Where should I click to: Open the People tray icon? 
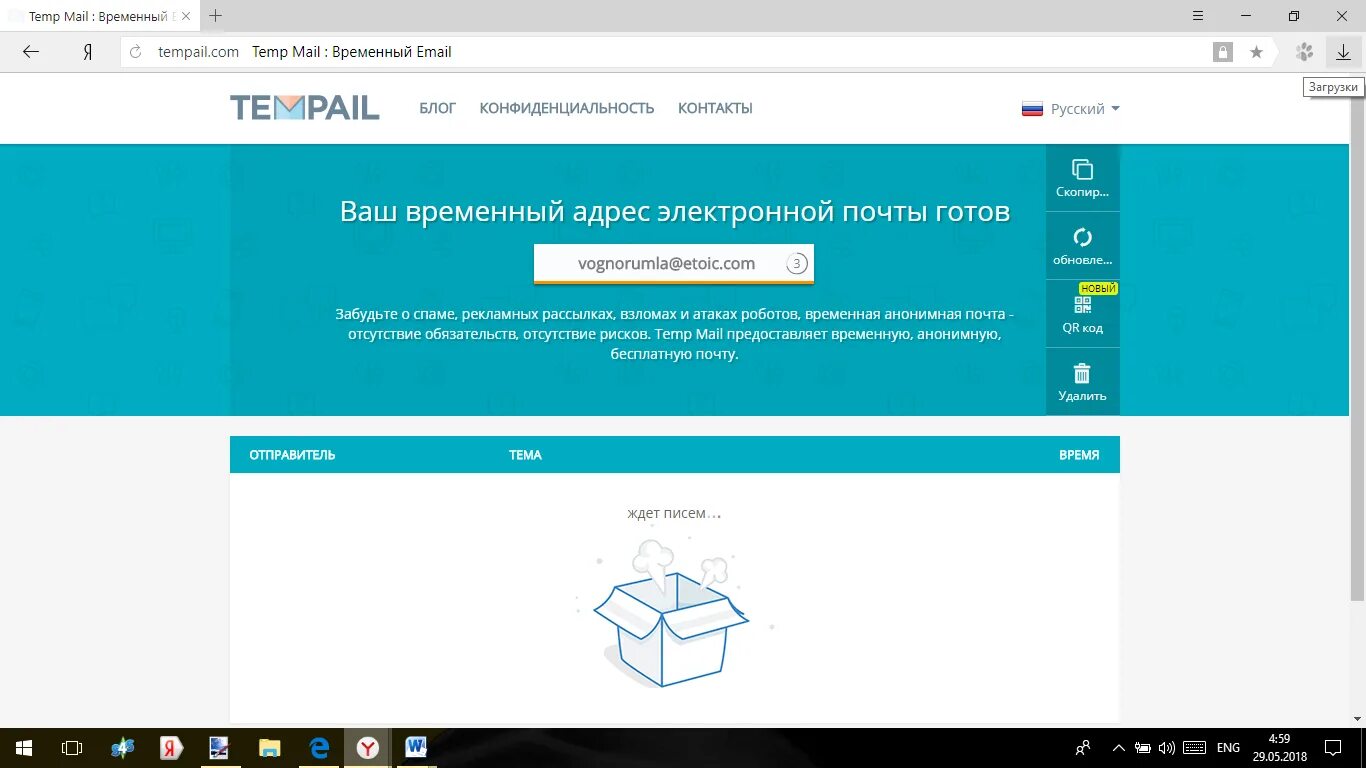(x=1083, y=748)
